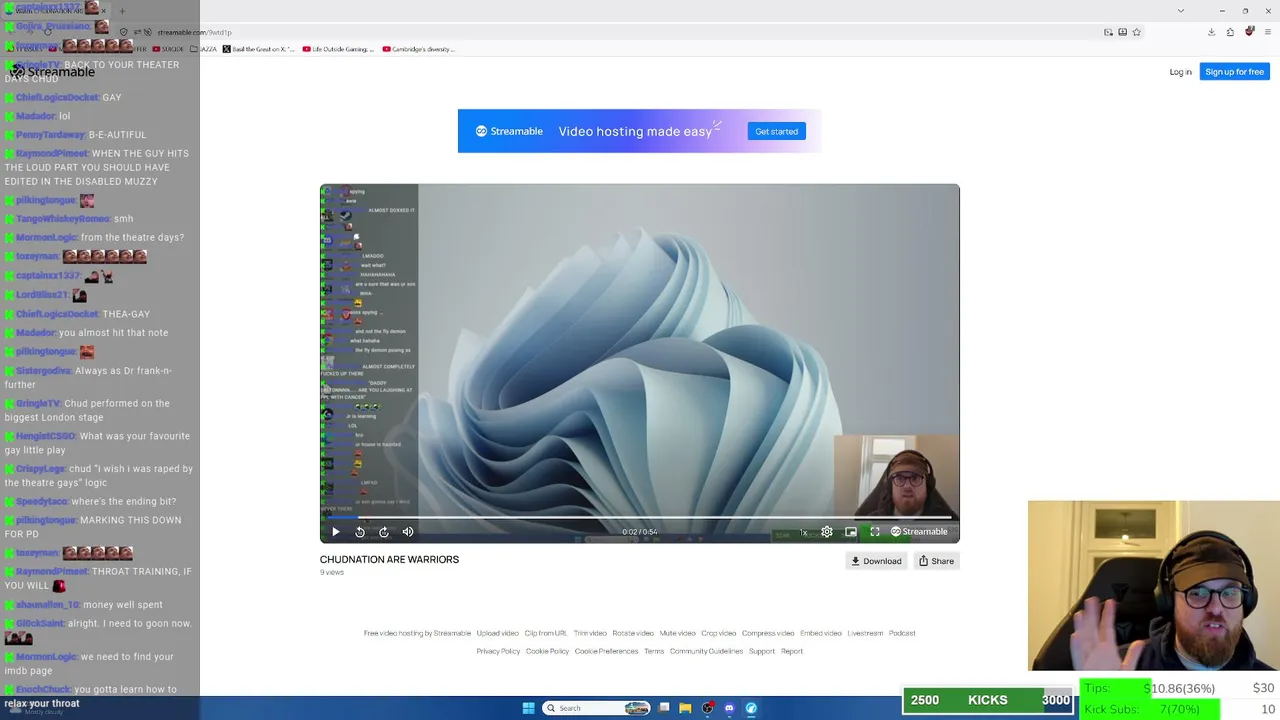Screen dimensions: 1280x720
Task: Open the Privacy Policy link
Action: point(498,651)
